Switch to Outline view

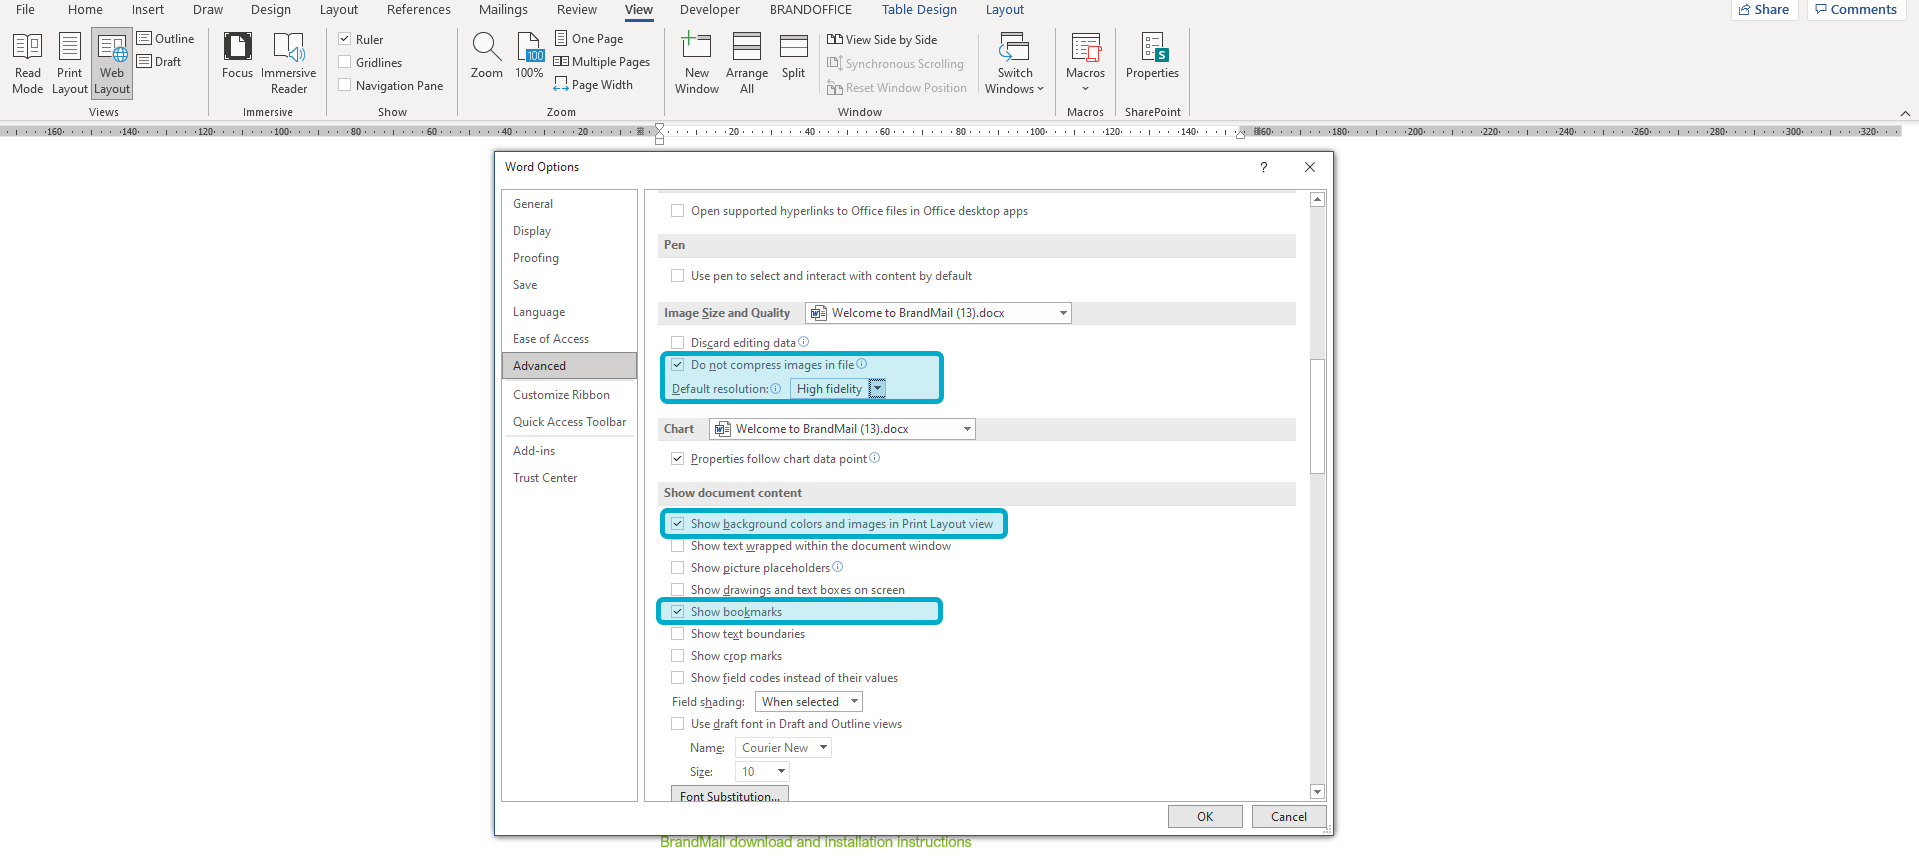(166, 39)
